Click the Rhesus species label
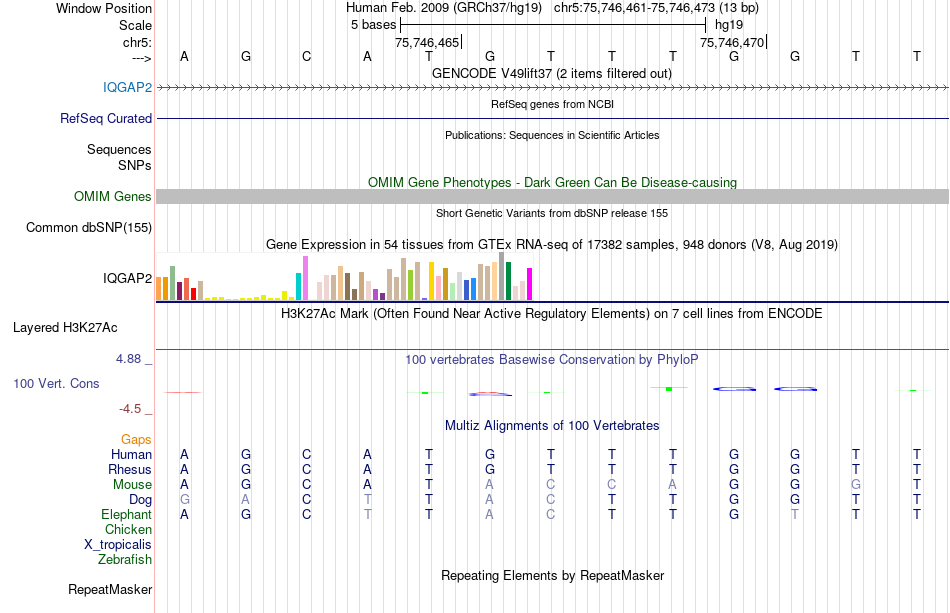 click(x=130, y=469)
